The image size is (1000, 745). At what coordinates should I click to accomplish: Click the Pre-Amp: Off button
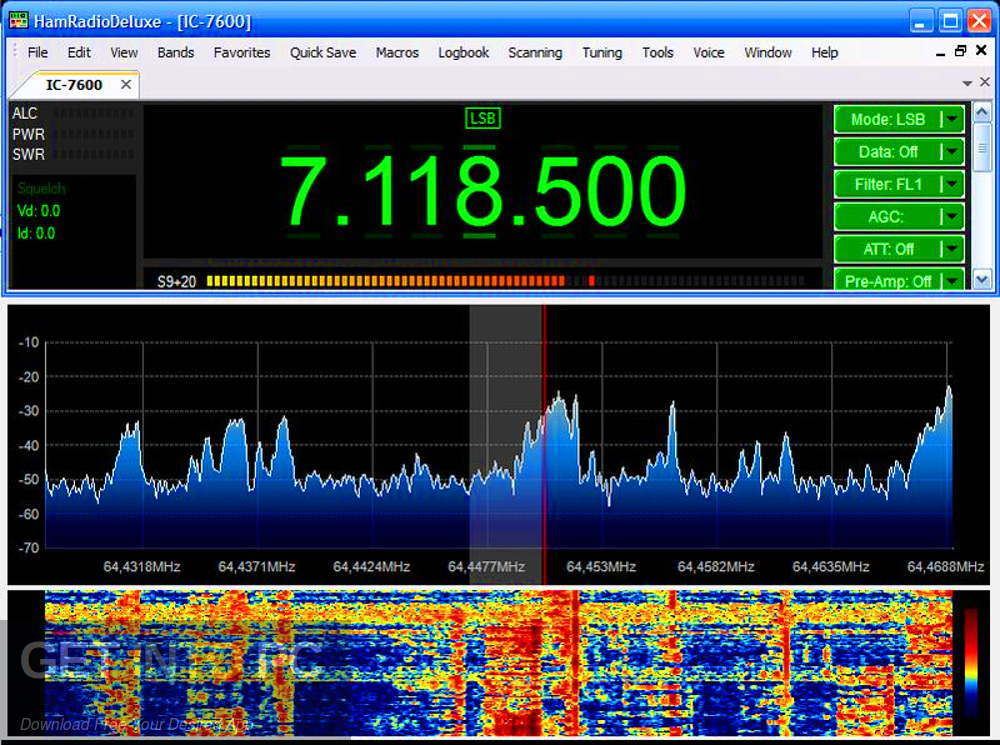click(888, 280)
